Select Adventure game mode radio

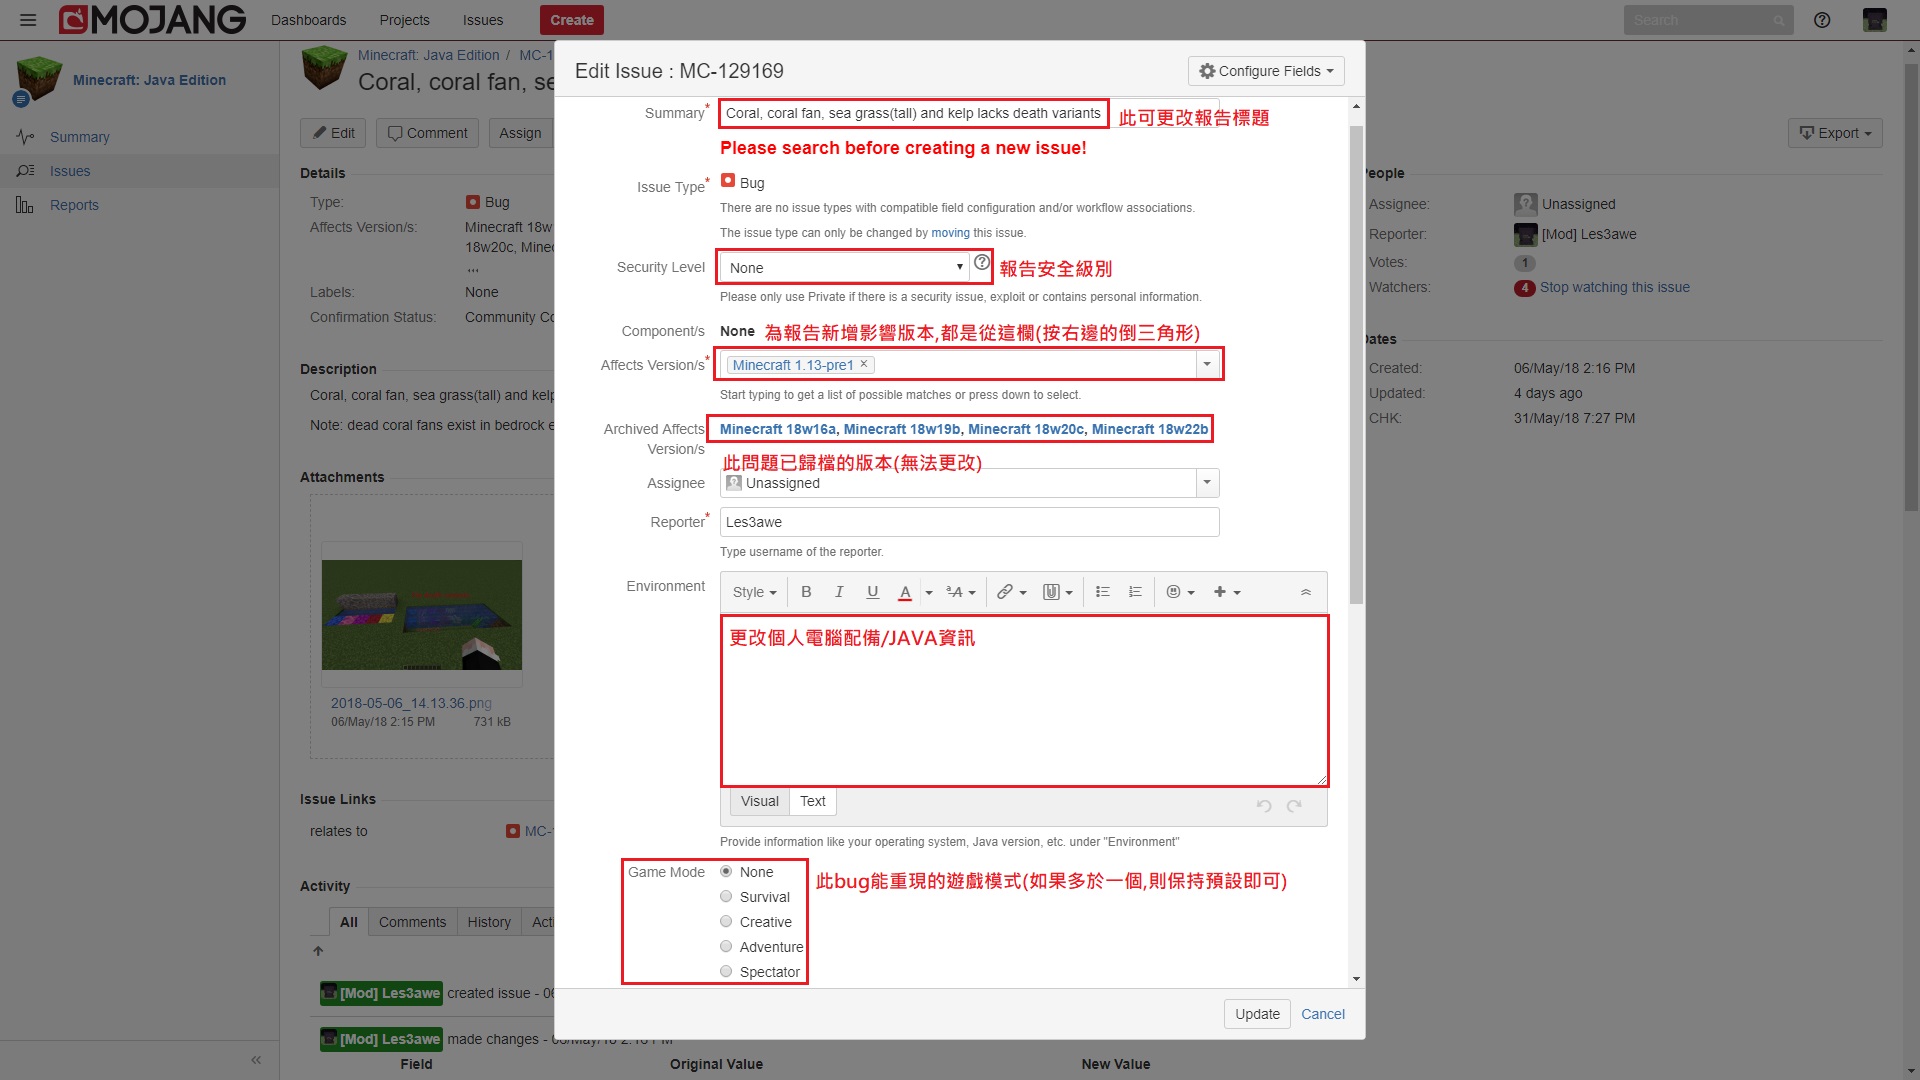(726, 946)
